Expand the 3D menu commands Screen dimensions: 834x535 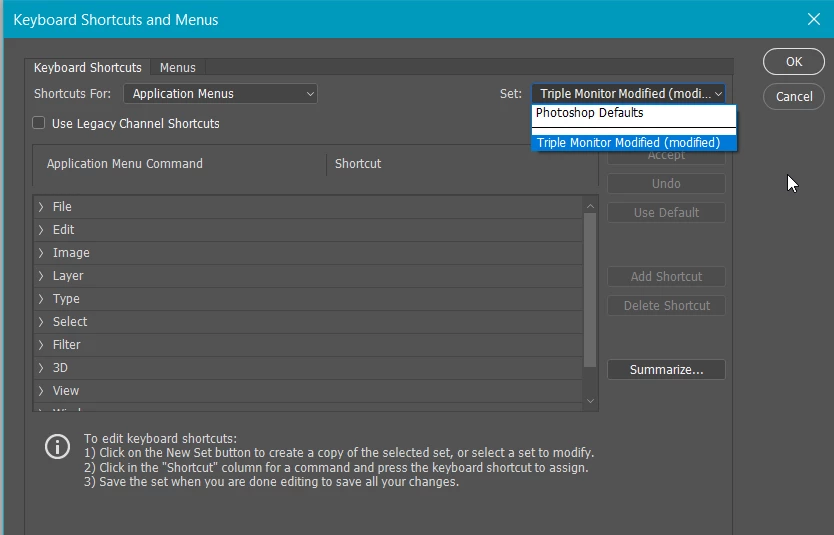(41, 367)
